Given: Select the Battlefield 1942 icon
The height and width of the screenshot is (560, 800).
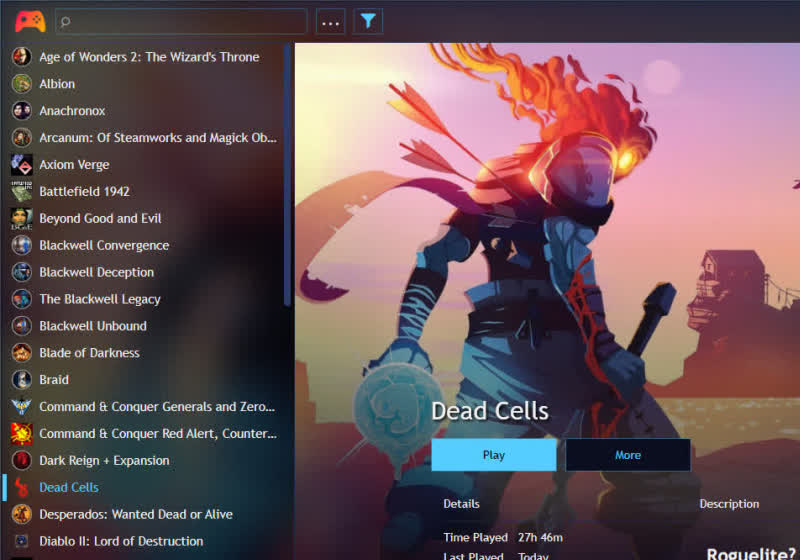Looking at the screenshot, I should click(21, 191).
